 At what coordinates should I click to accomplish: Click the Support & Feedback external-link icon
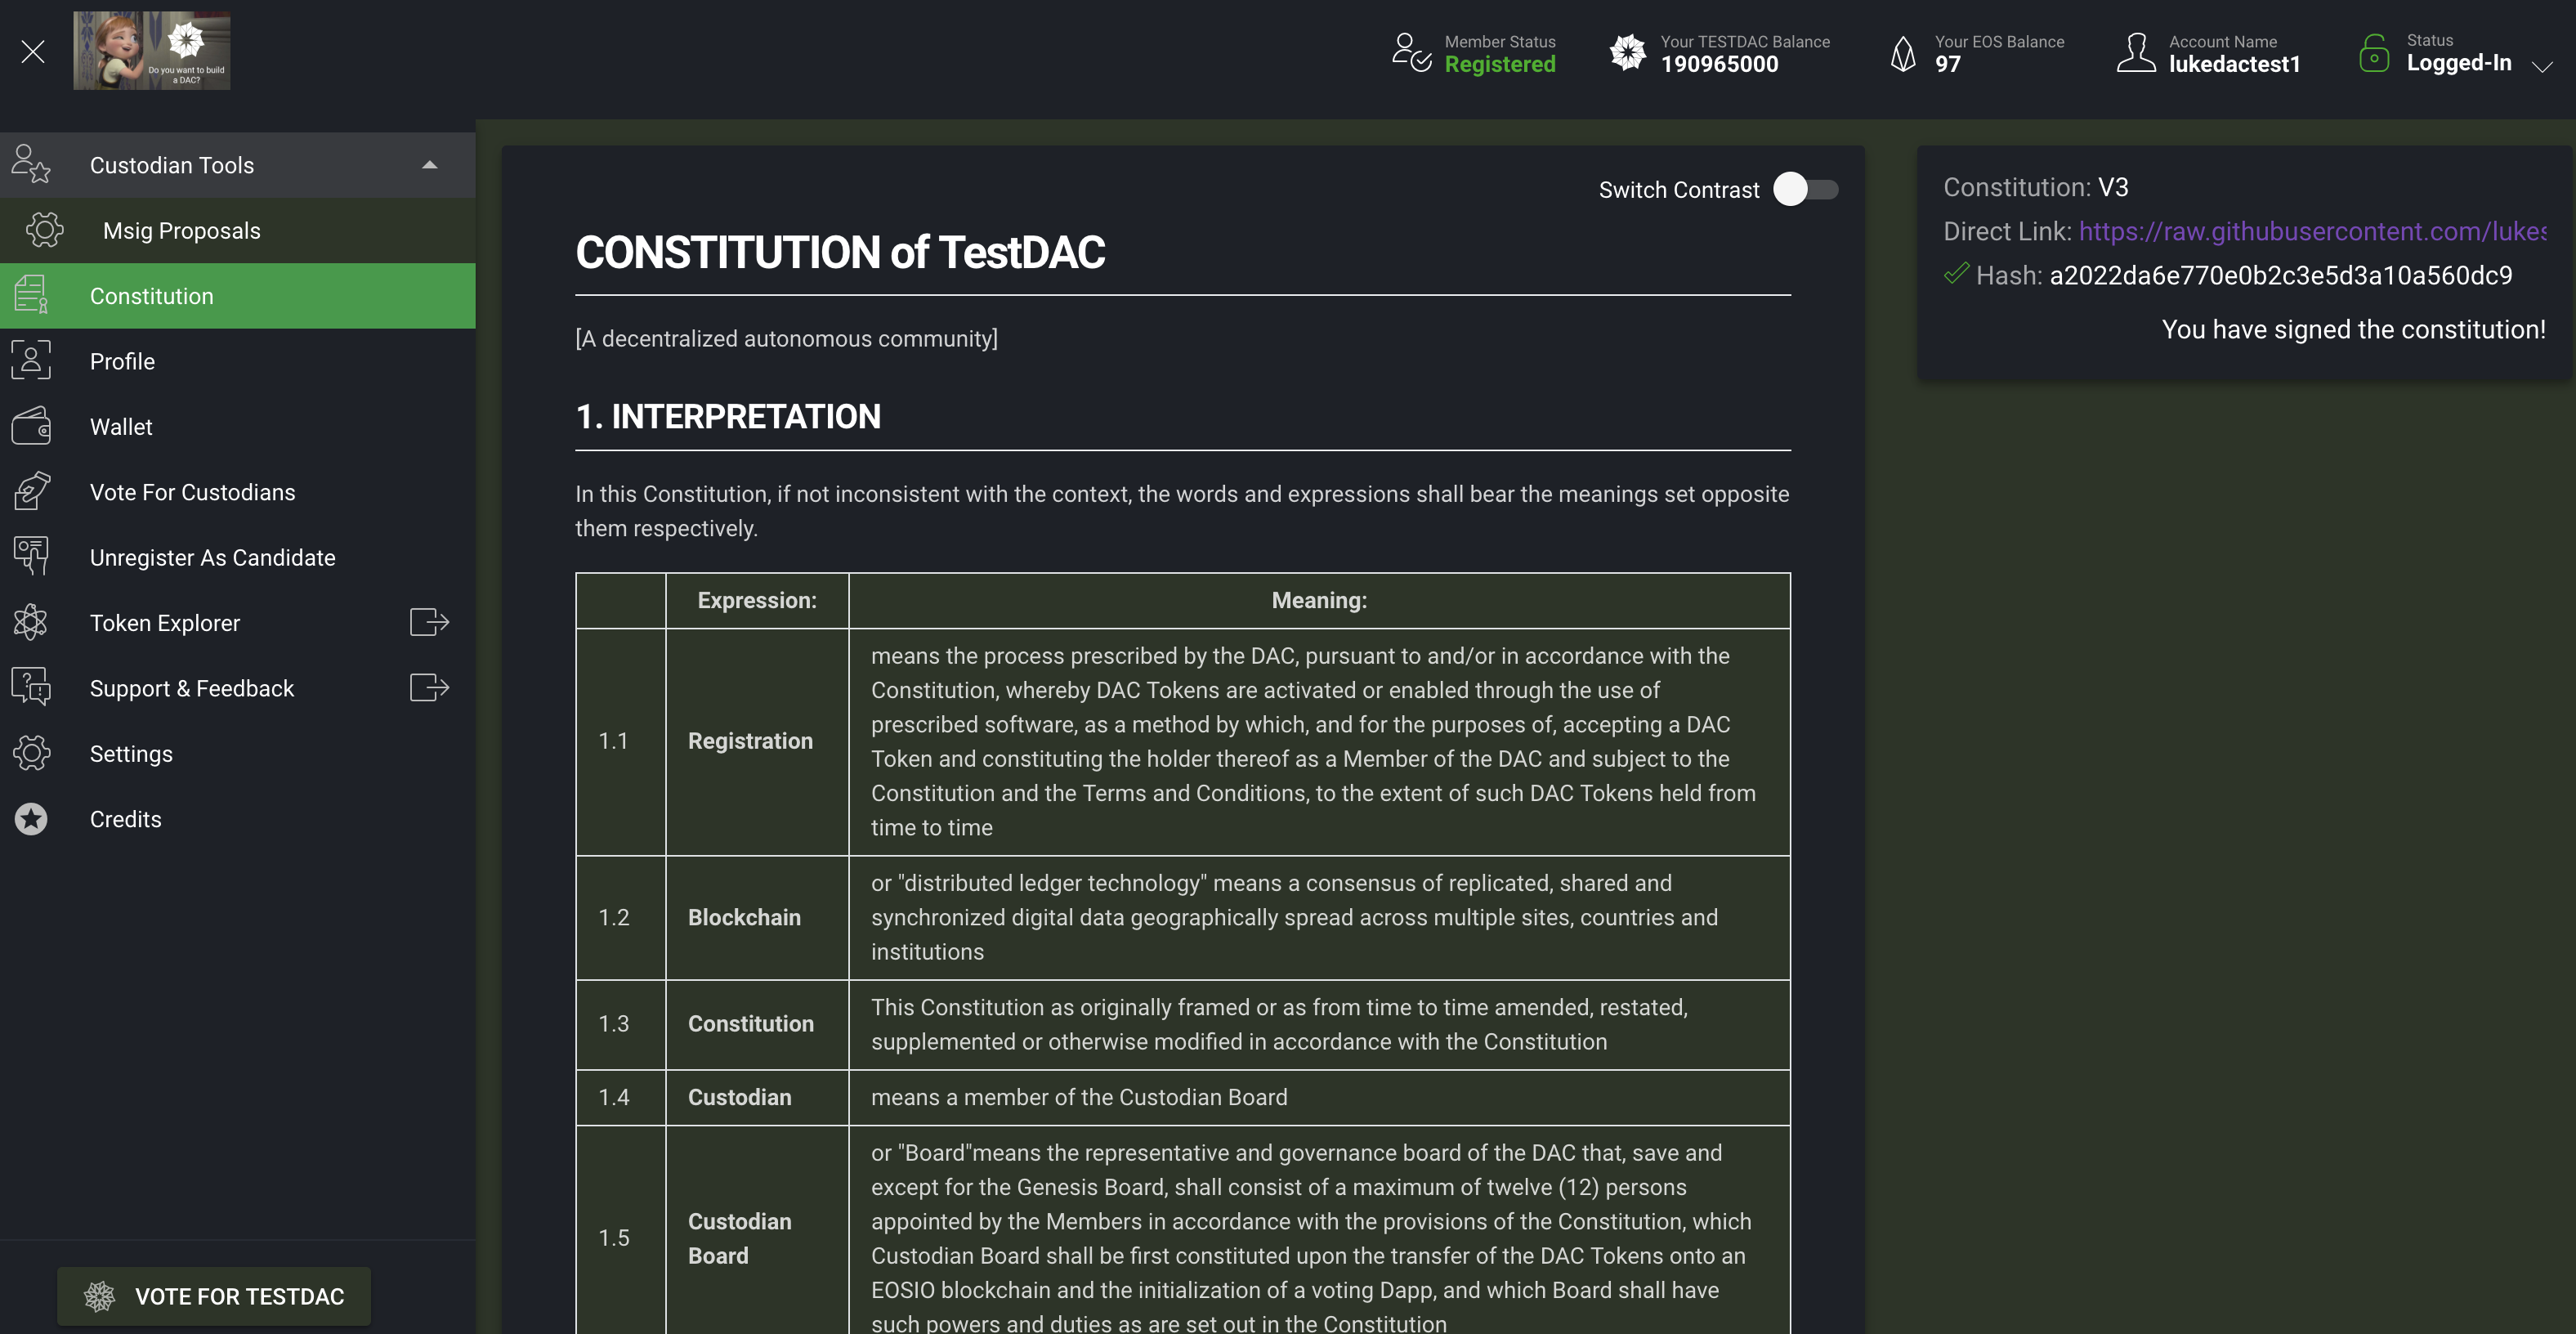pyautogui.click(x=429, y=688)
